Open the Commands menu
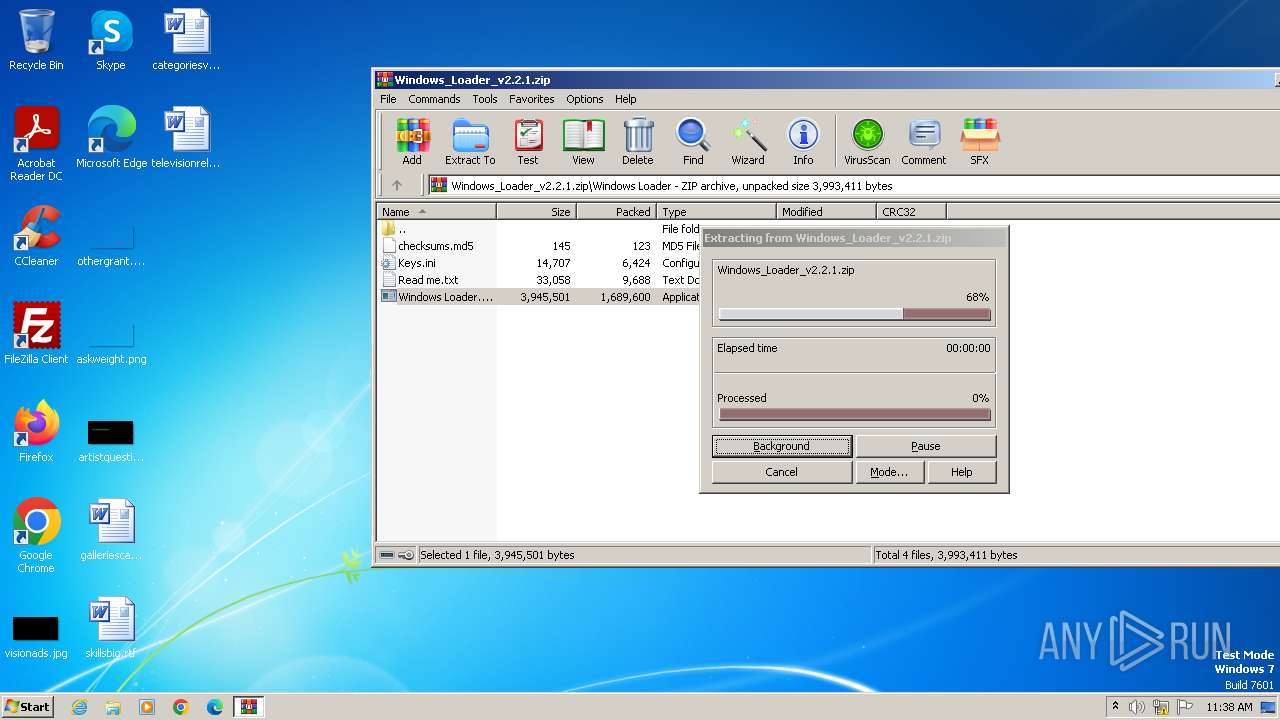 [434, 99]
